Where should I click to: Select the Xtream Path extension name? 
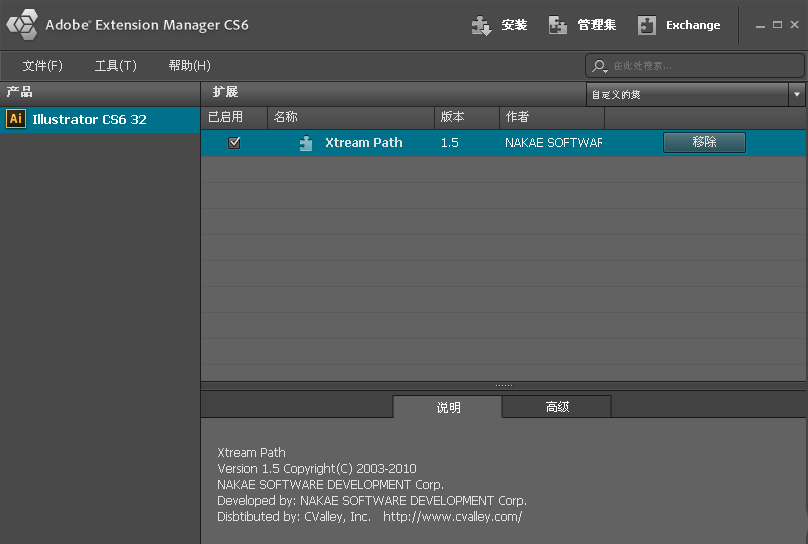pyautogui.click(x=364, y=143)
